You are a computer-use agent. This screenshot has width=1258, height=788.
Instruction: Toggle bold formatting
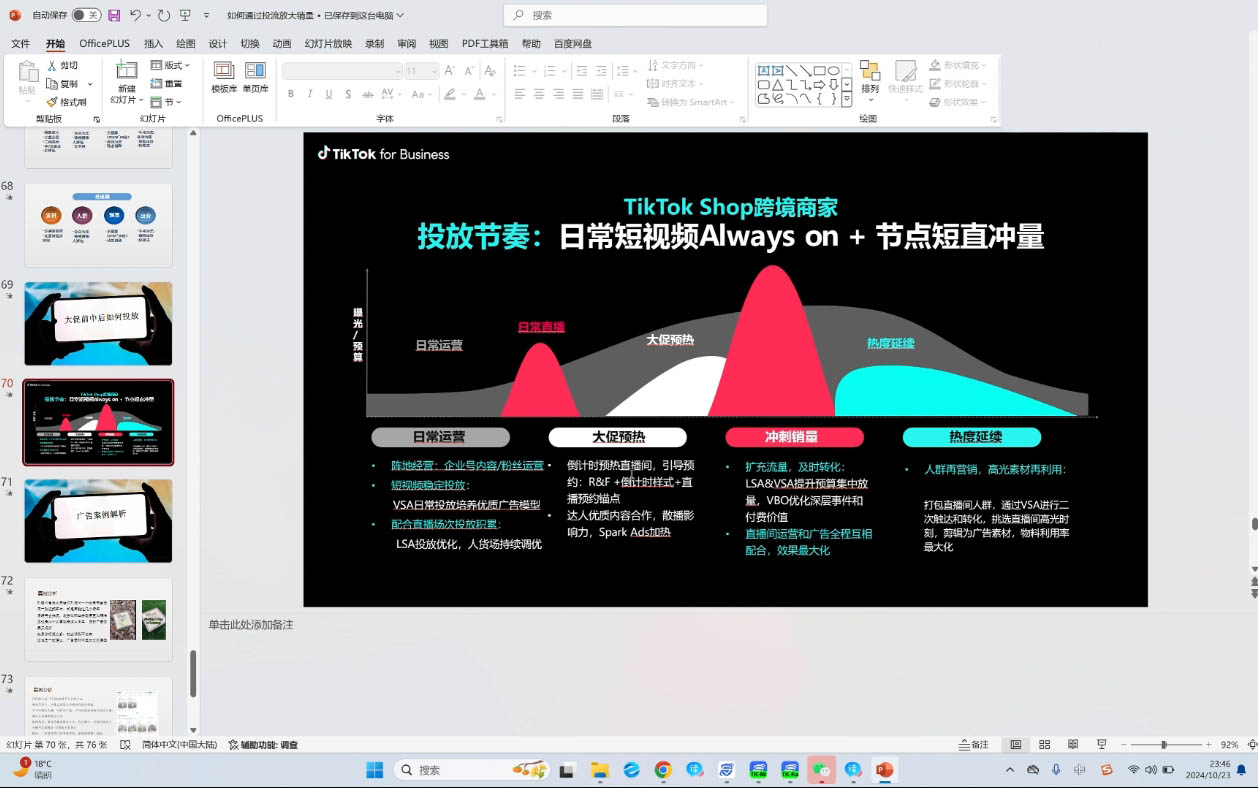click(291, 93)
